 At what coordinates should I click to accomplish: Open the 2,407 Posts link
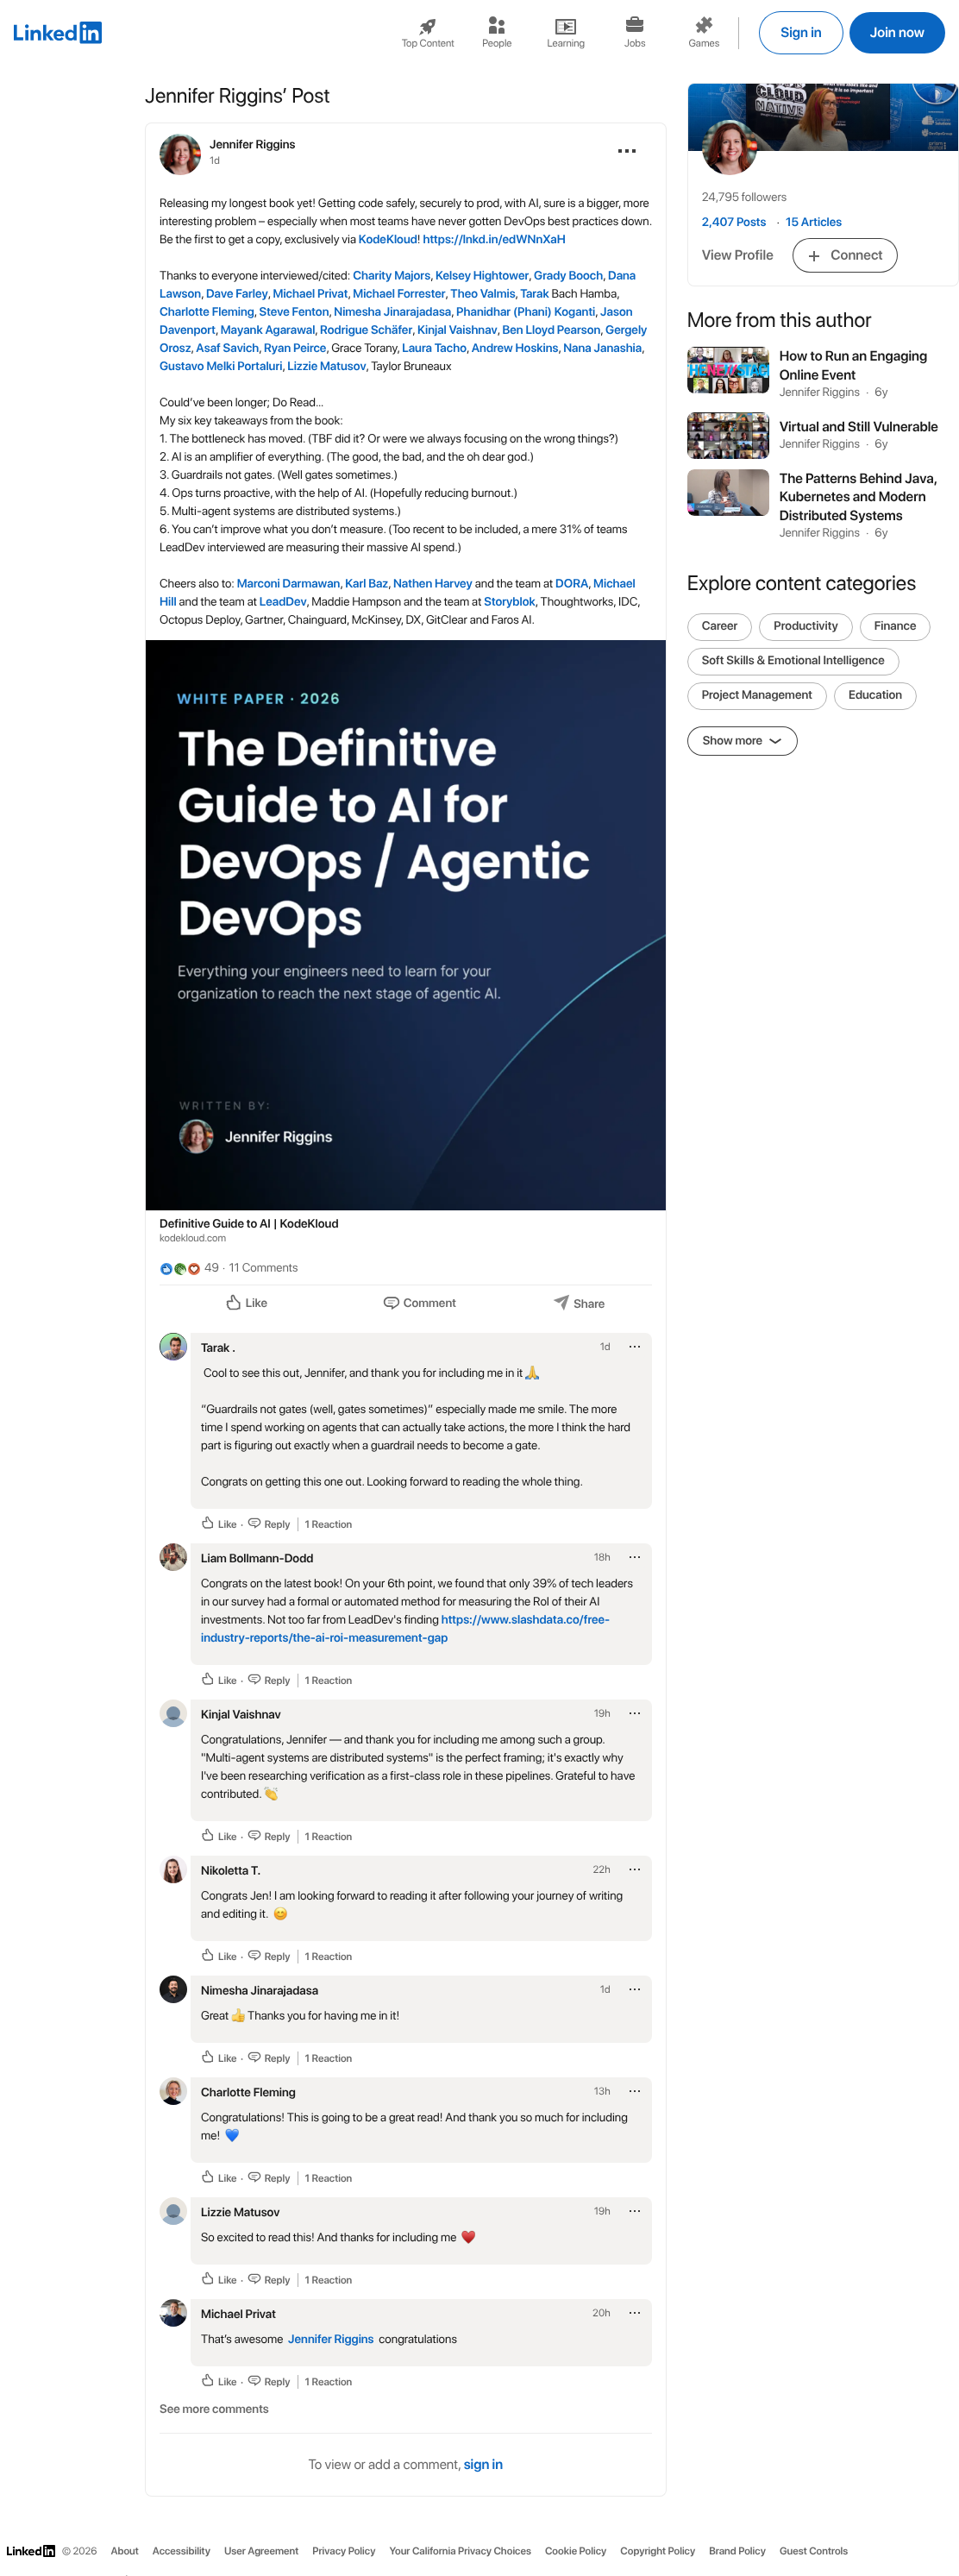733,222
